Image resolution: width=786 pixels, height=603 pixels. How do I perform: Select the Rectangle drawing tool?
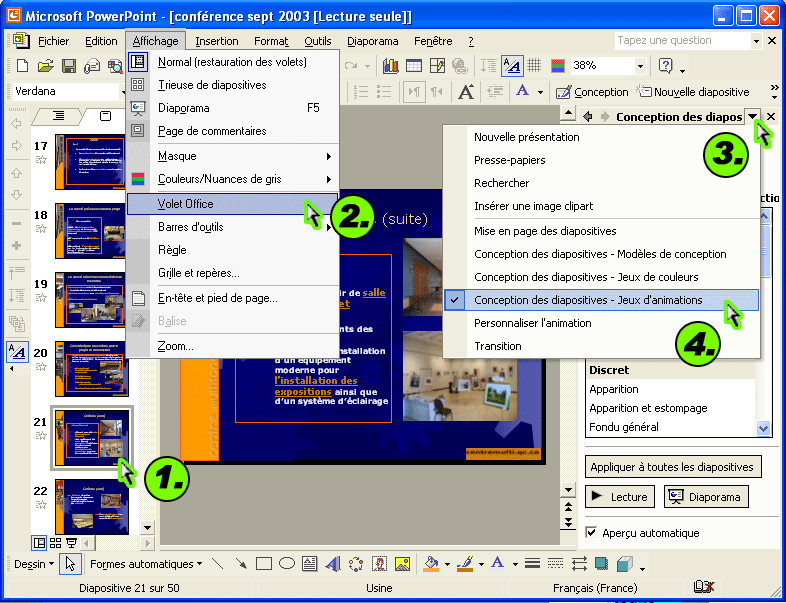264,564
